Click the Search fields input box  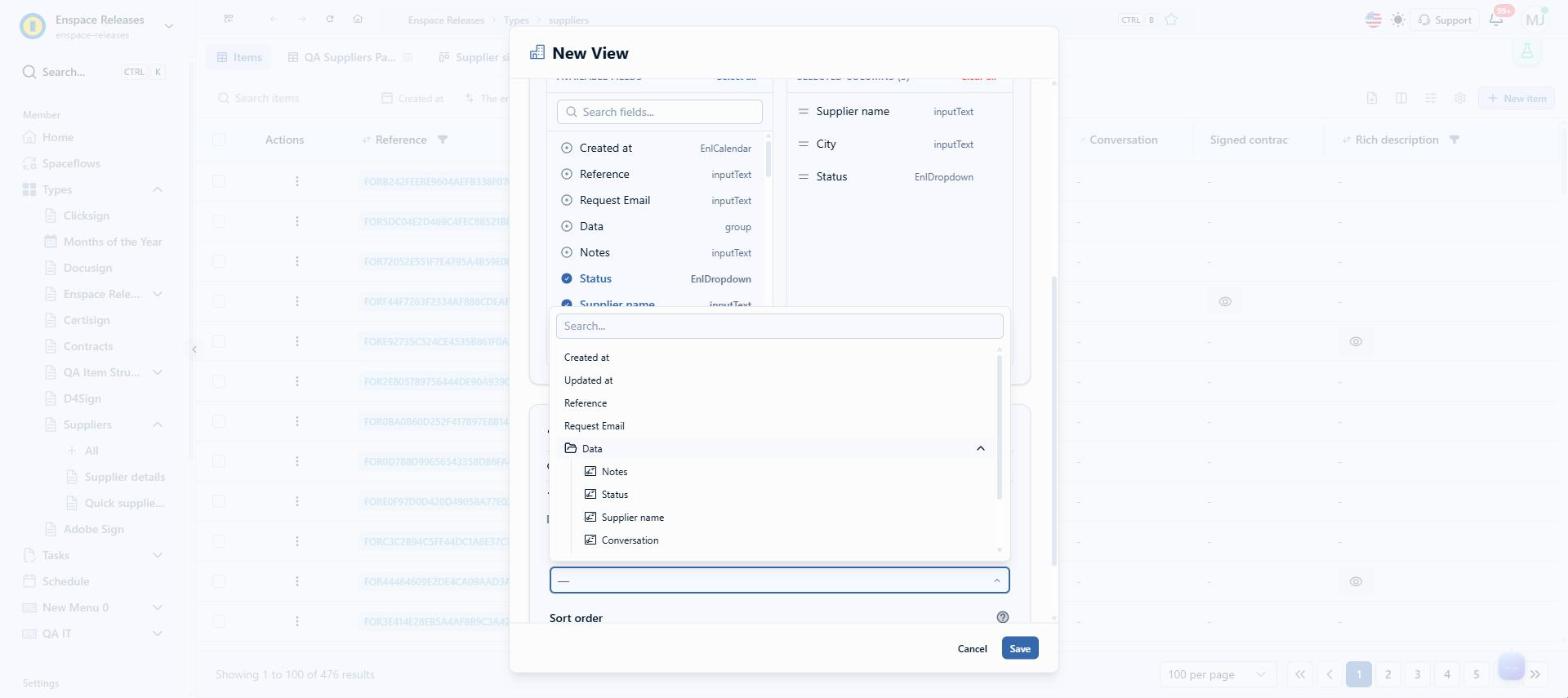click(x=659, y=112)
